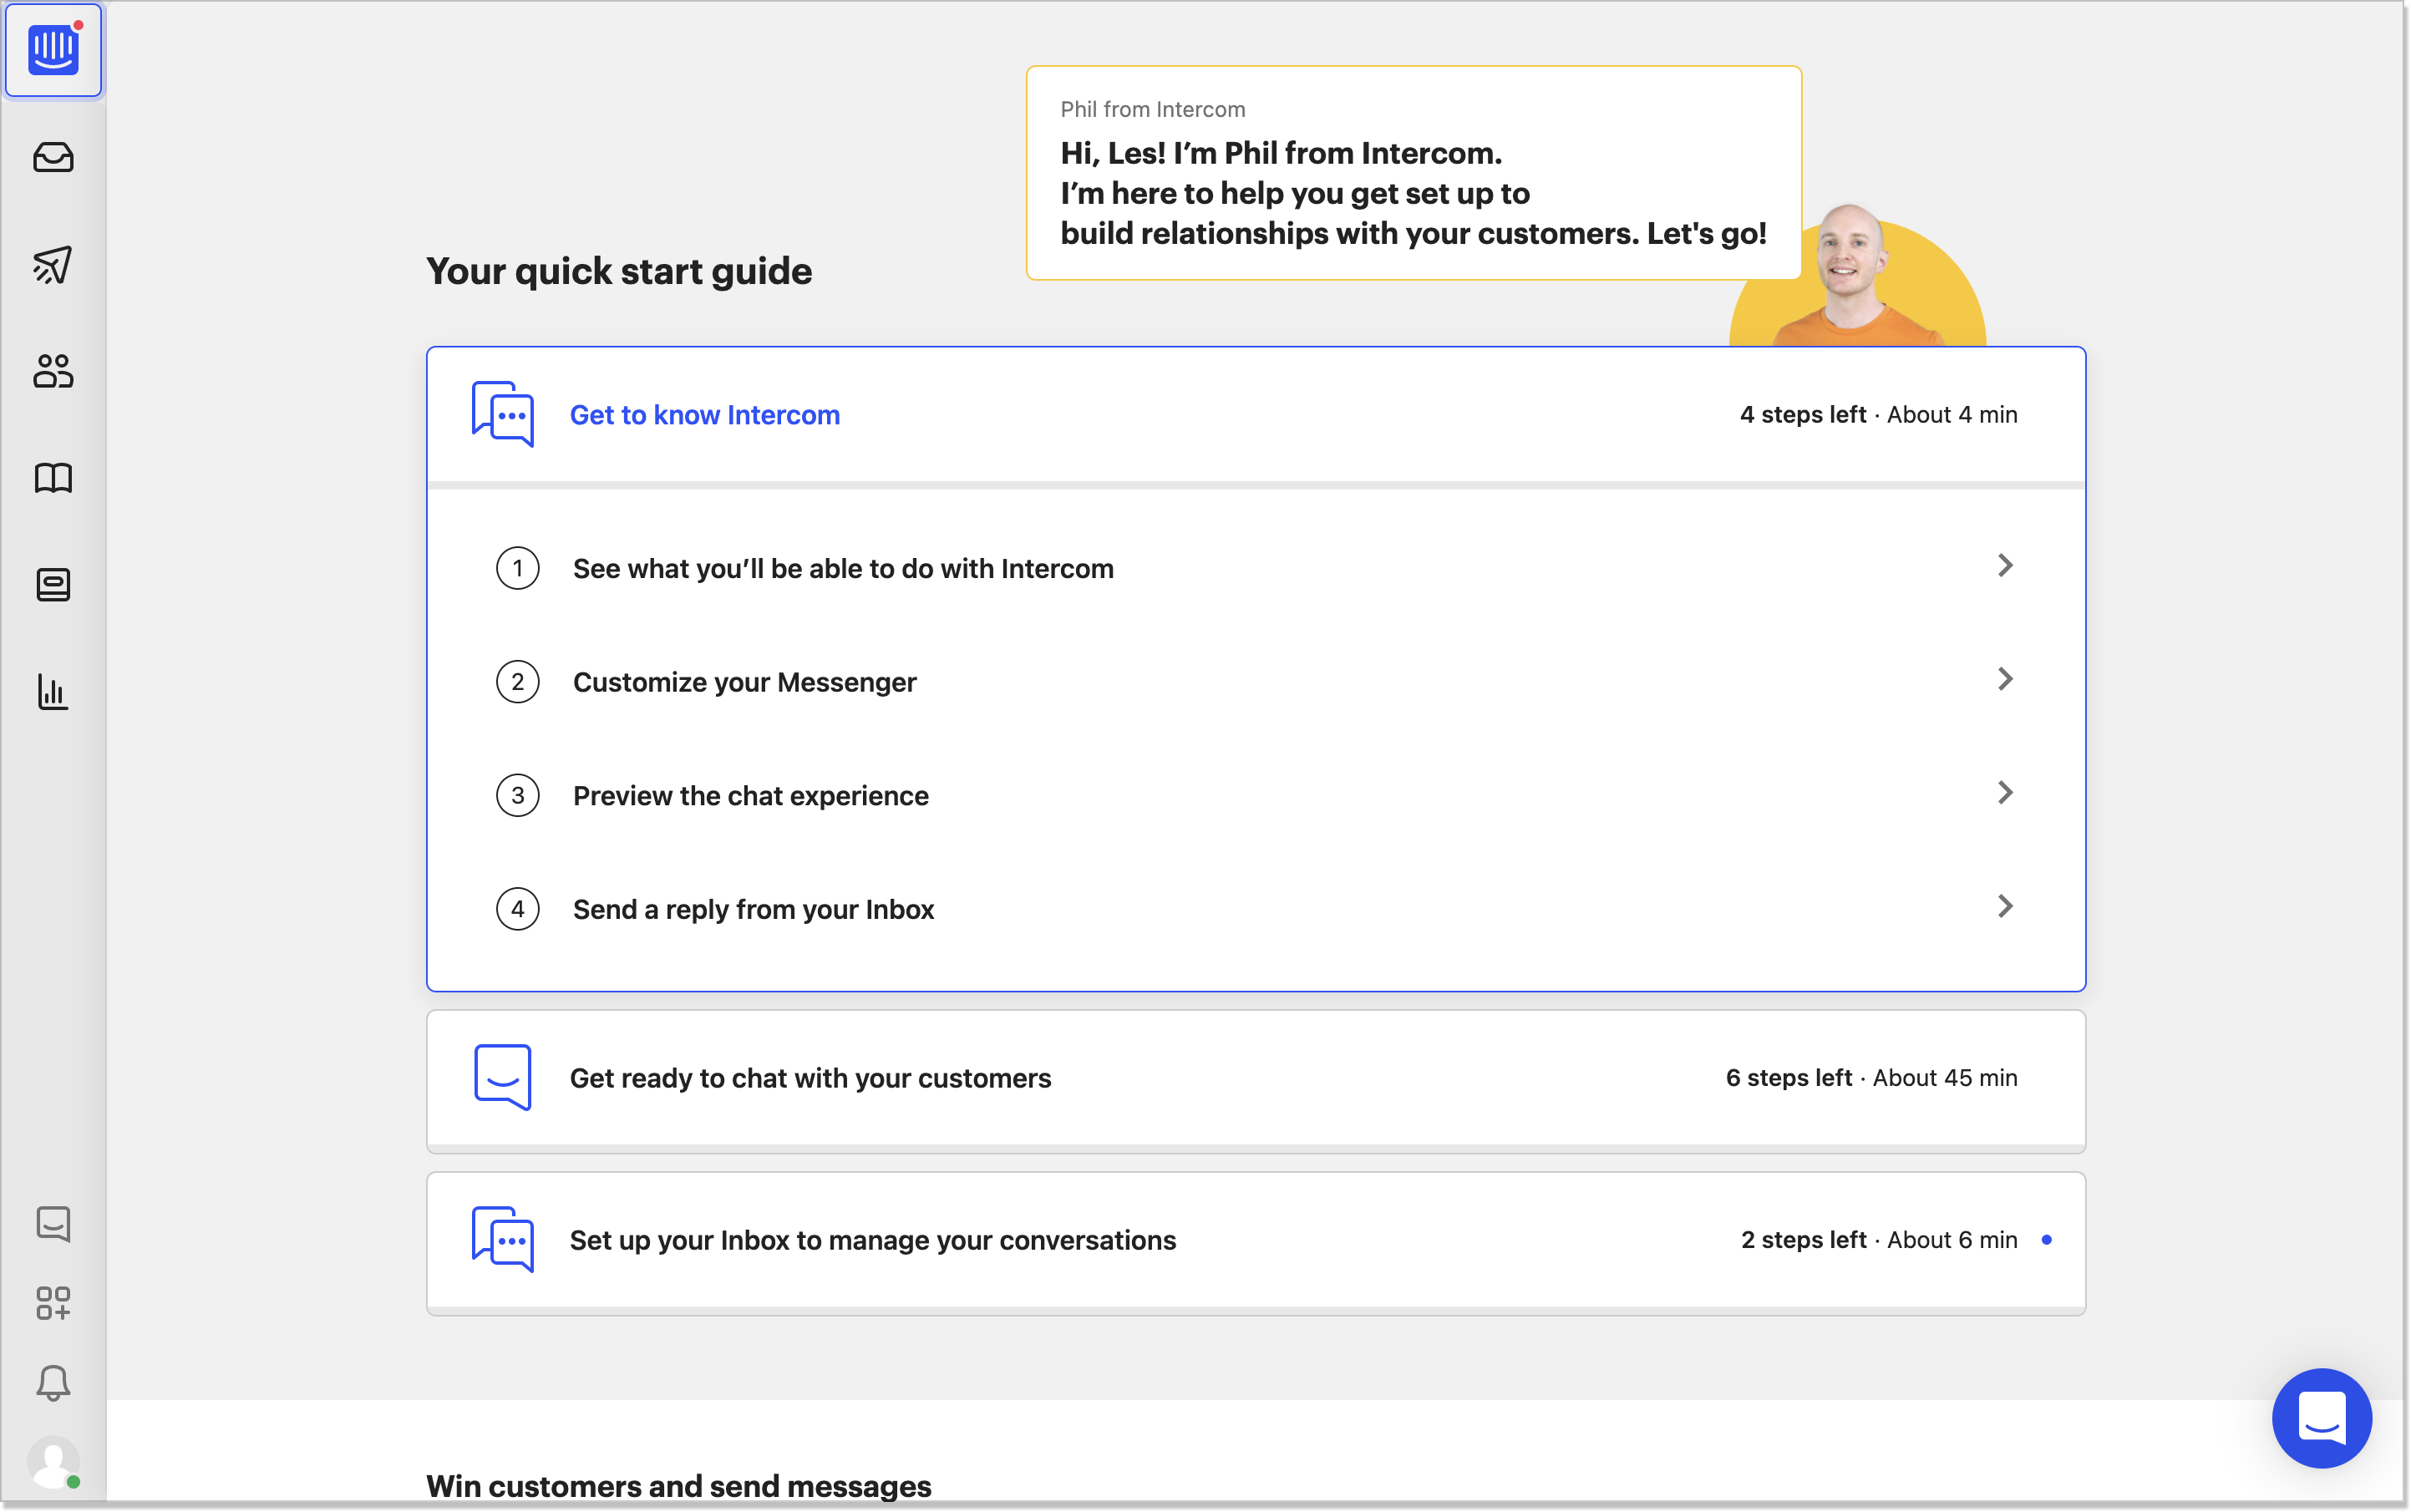Click Phil from Intercom greeting message box
2411x1512 pixels.
point(1413,173)
